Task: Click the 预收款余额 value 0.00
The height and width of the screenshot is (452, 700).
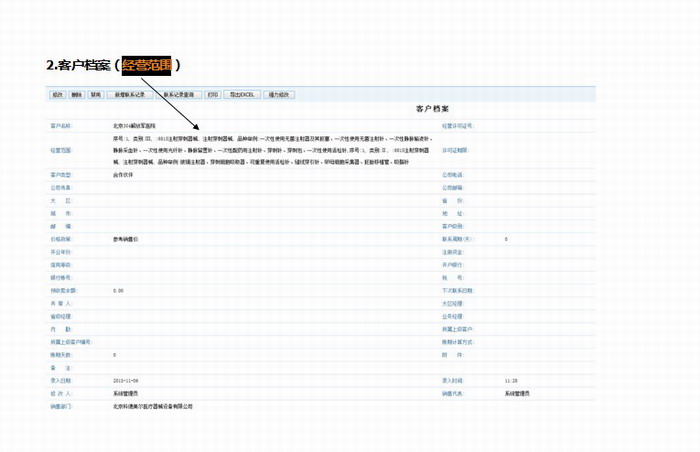Action: click(x=119, y=291)
